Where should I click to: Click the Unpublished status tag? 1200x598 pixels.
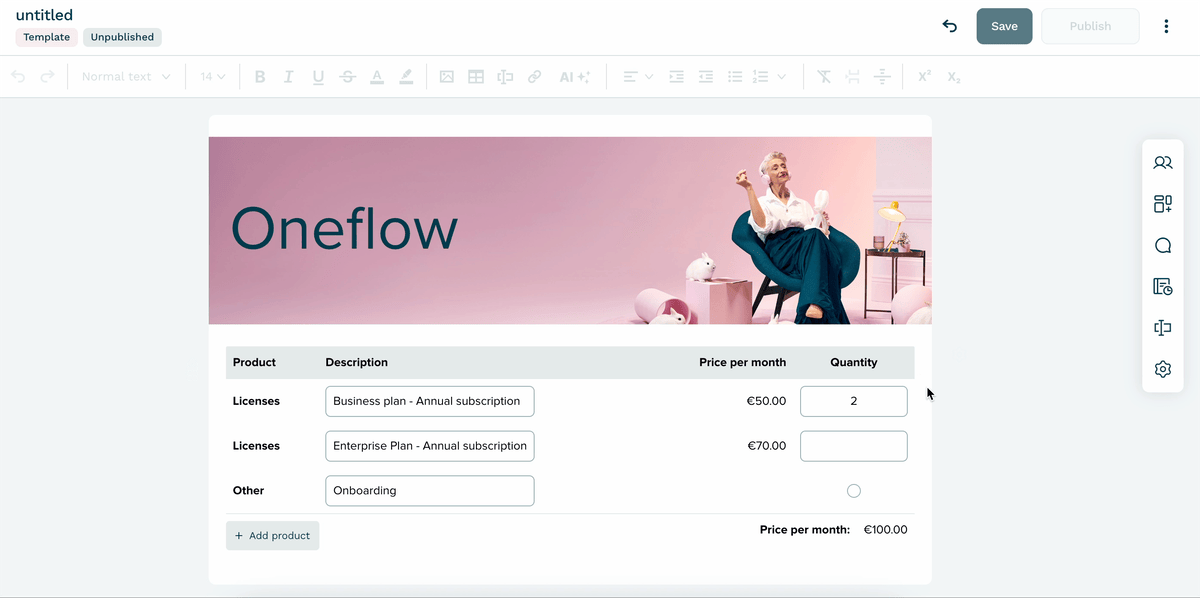coord(122,37)
